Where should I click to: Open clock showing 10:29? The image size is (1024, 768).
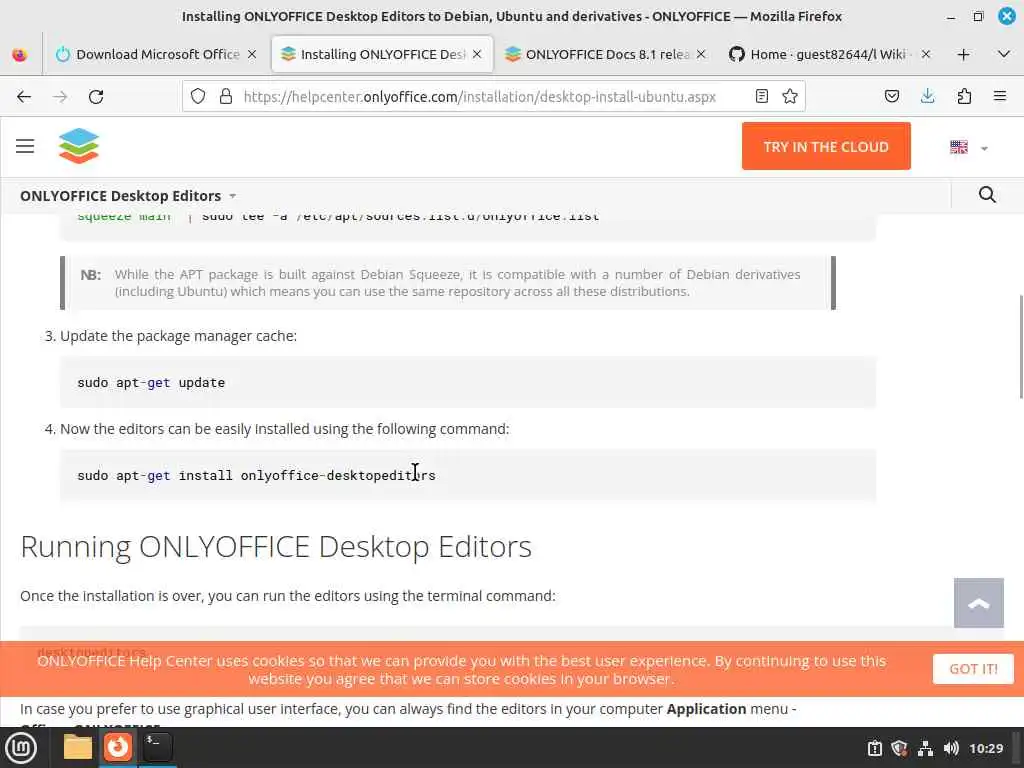coord(985,748)
